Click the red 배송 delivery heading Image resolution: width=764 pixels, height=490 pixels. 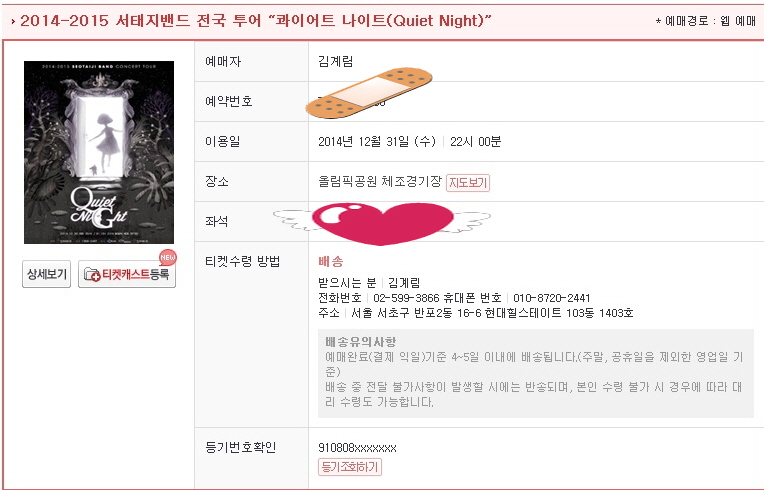pos(331,262)
